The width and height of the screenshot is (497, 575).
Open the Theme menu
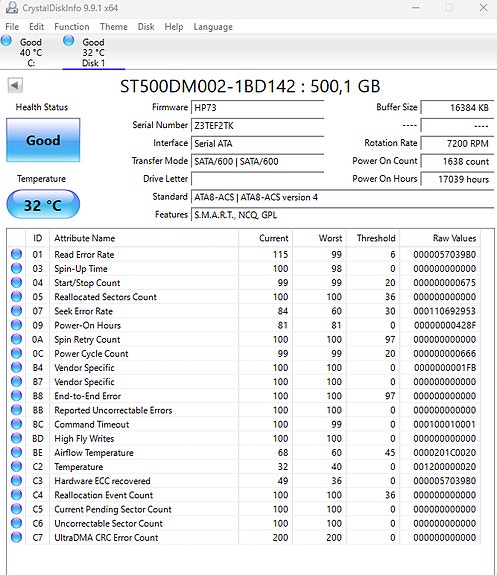114,27
